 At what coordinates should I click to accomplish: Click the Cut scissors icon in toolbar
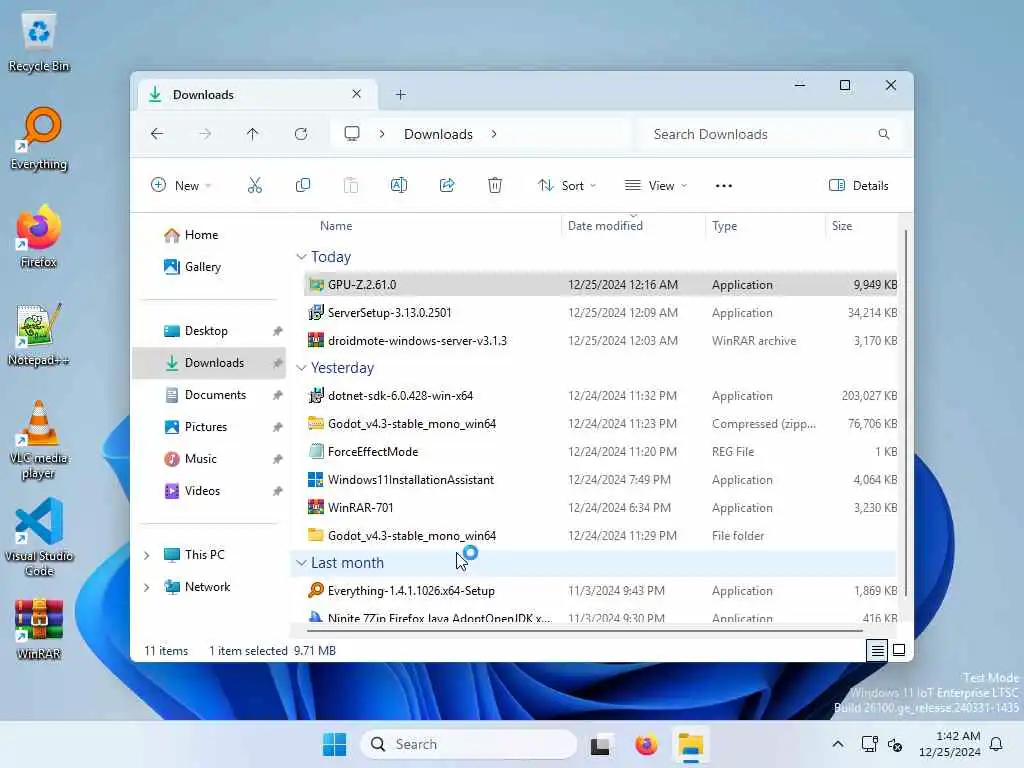click(255, 185)
